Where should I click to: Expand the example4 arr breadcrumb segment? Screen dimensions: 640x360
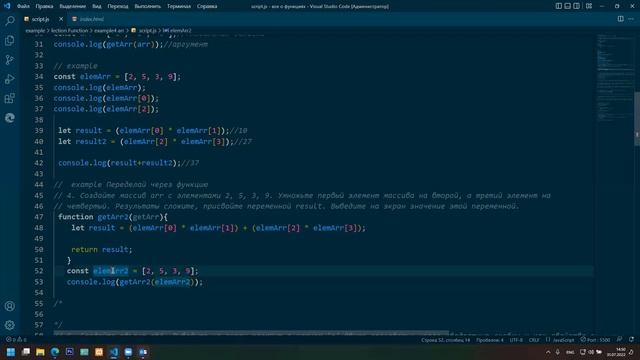109,30
